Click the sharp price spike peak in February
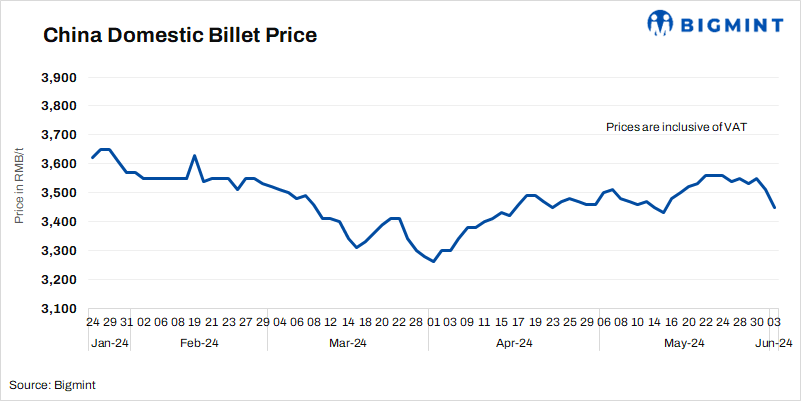The height and width of the screenshot is (401, 801). 194,156
